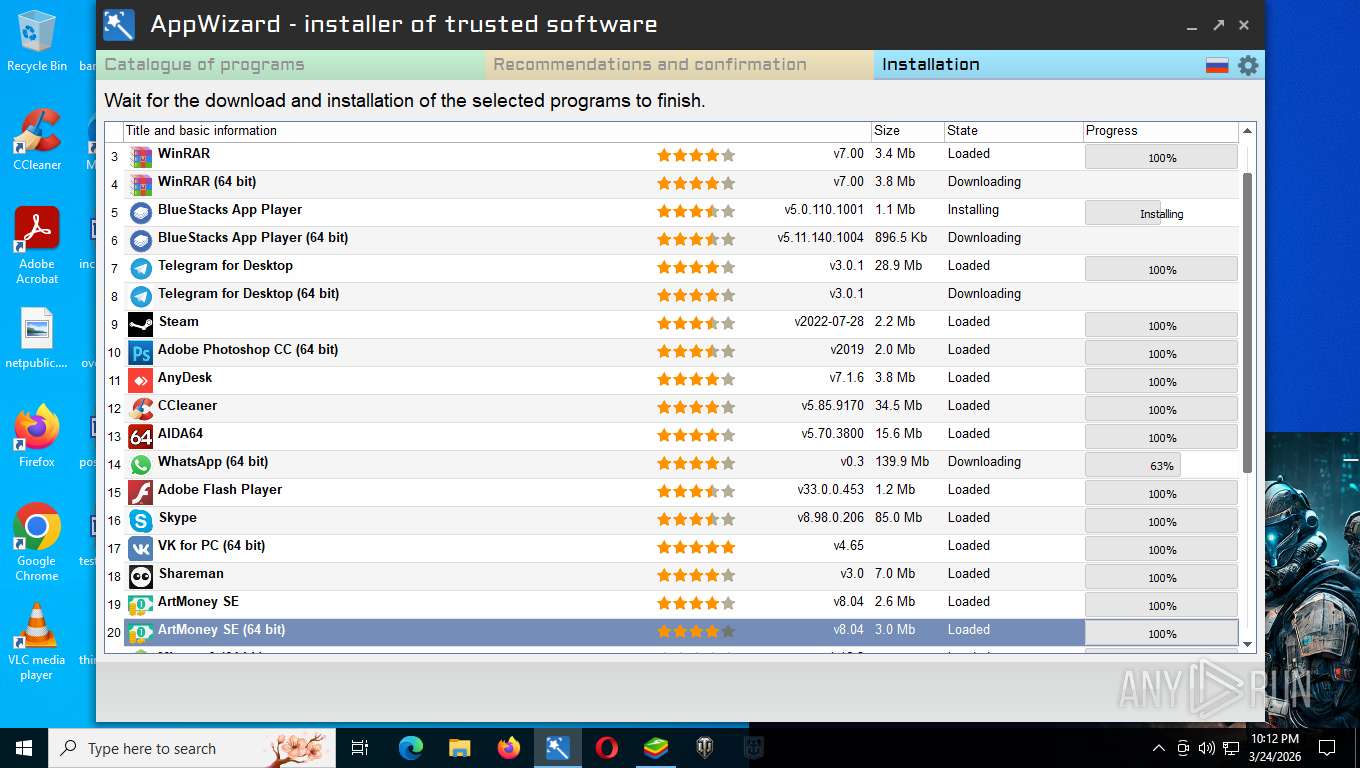Open settings via the gear icon

pos(1248,65)
